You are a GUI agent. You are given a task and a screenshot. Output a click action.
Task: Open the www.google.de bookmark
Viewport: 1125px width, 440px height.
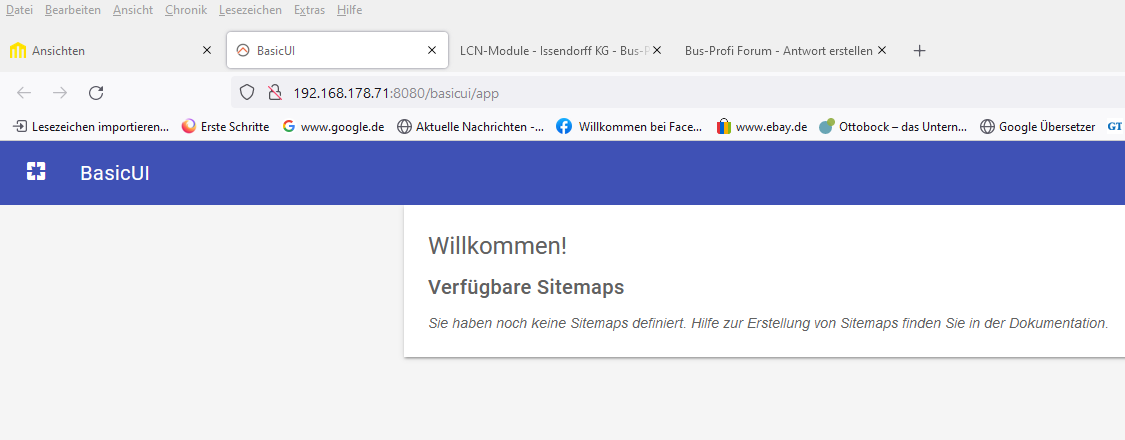tap(333, 127)
